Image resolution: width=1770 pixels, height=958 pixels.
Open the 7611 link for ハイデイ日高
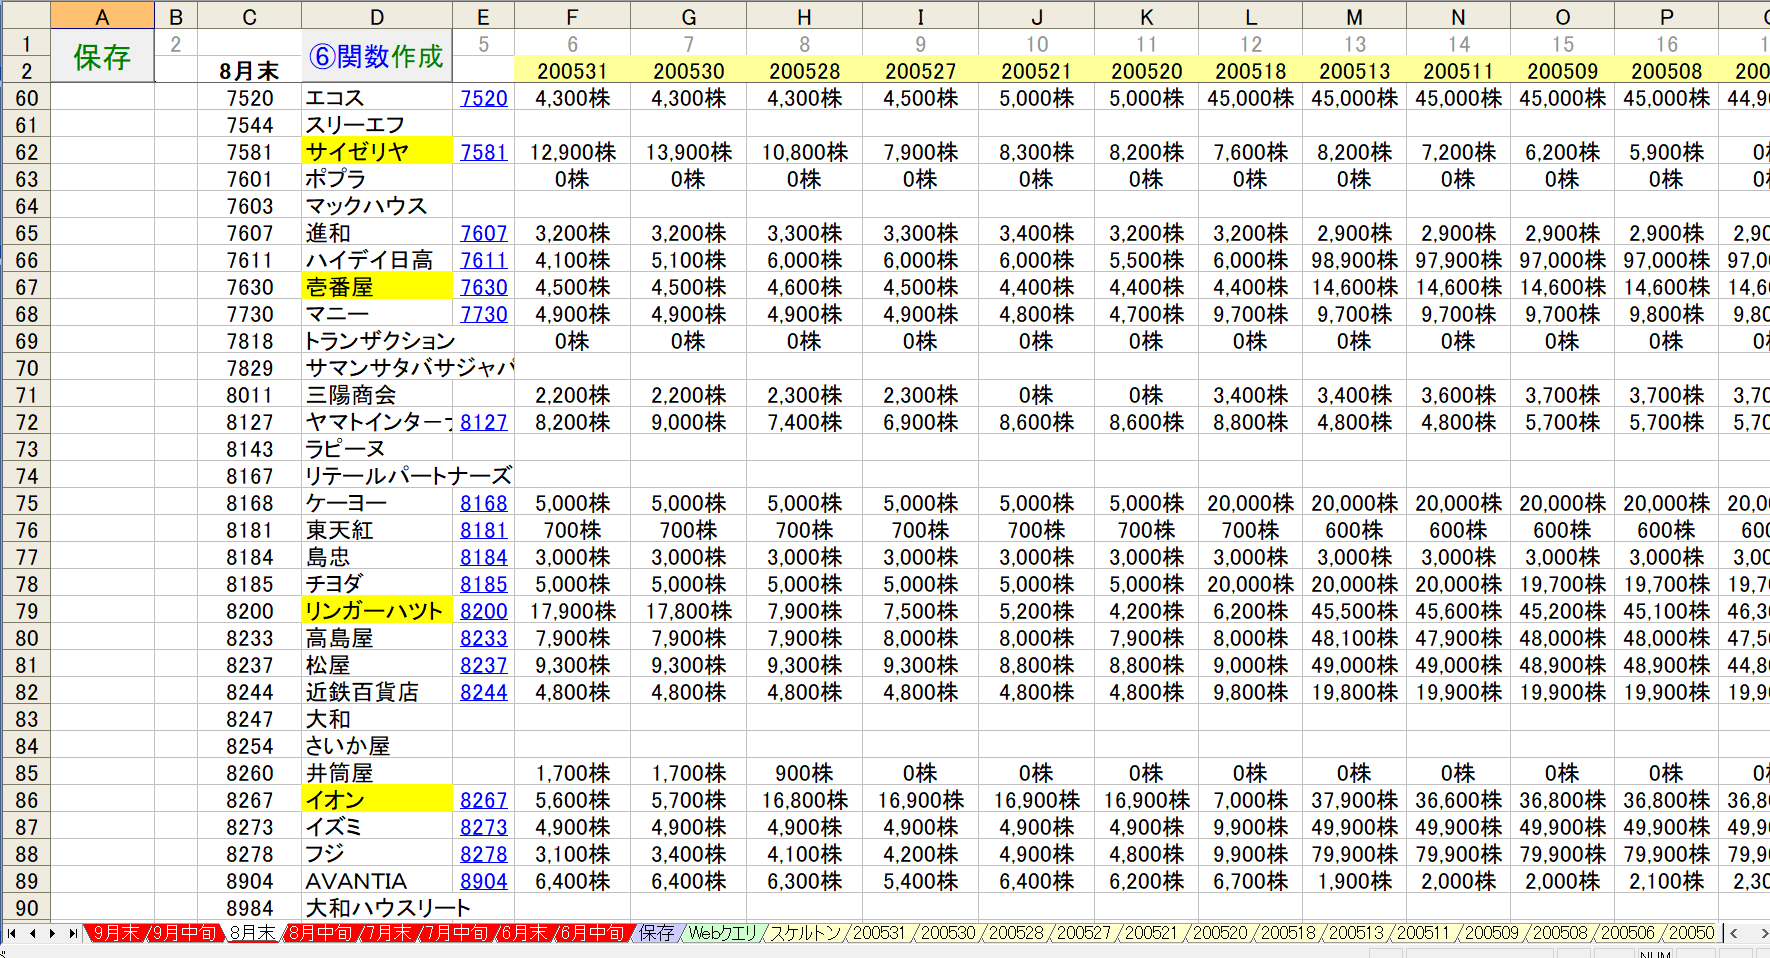coord(484,260)
